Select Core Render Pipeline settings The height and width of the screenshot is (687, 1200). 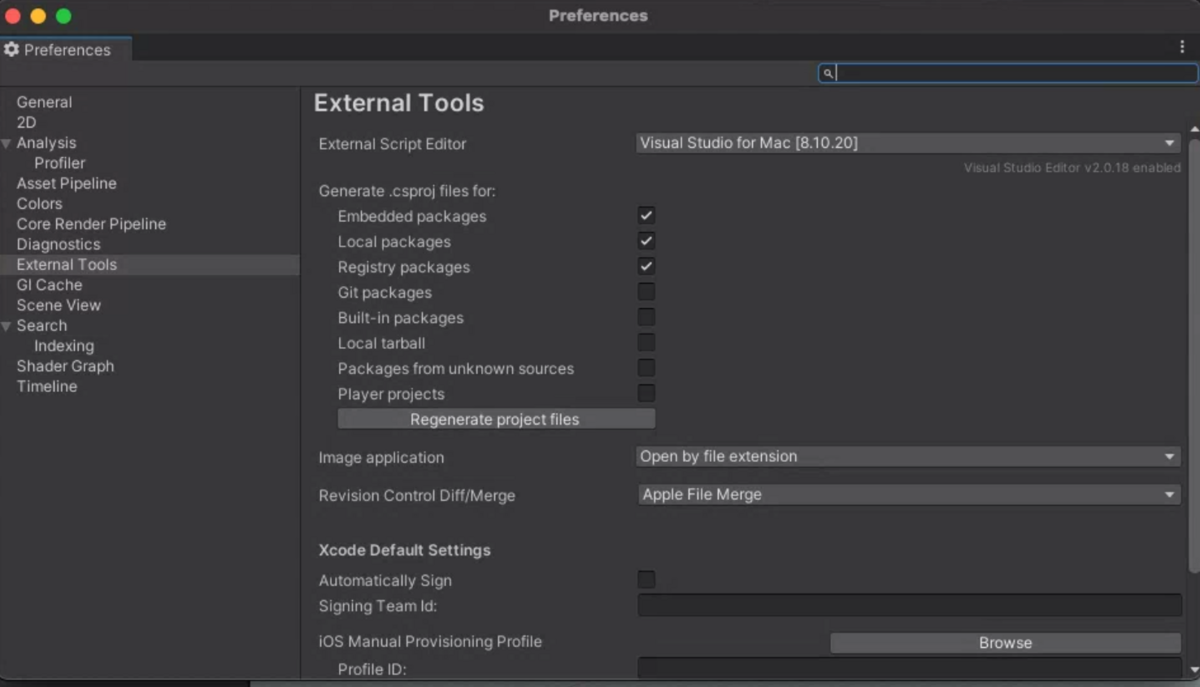click(x=91, y=223)
